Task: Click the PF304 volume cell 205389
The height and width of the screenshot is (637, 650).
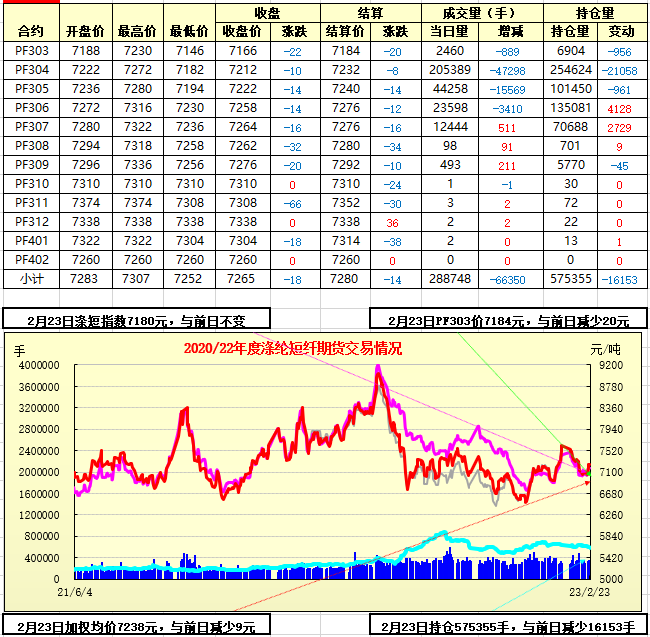Action: [449, 69]
